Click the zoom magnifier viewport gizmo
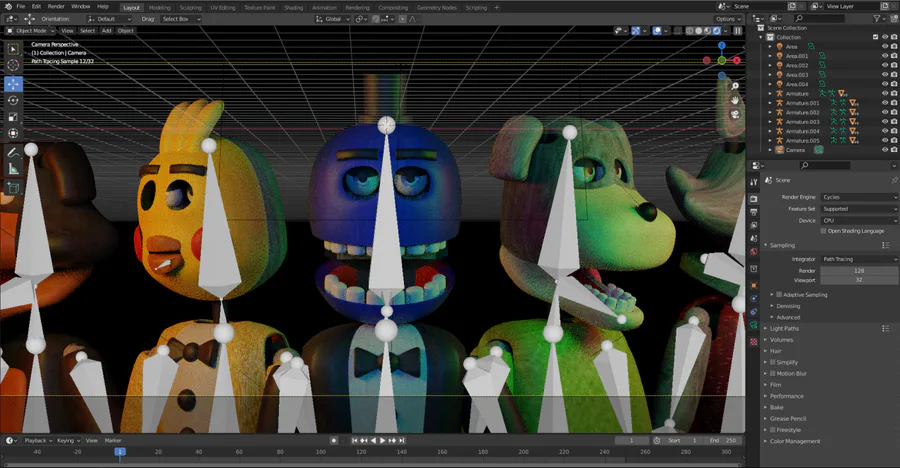The height and width of the screenshot is (468, 900). [x=735, y=86]
